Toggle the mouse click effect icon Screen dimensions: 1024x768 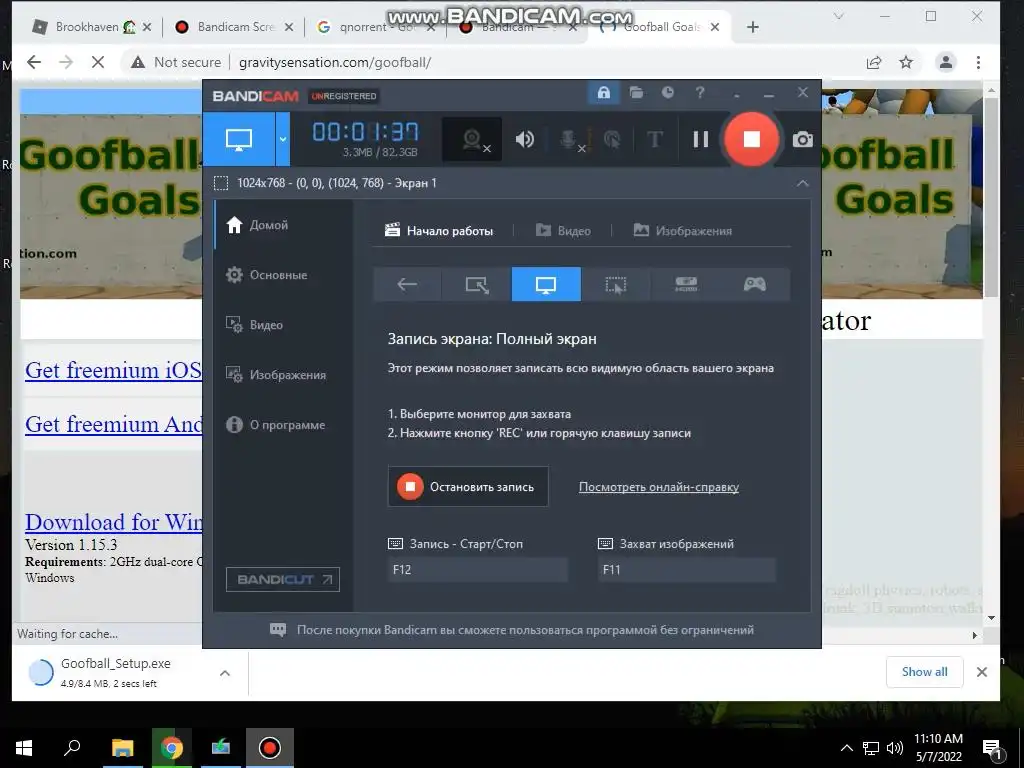point(612,139)
